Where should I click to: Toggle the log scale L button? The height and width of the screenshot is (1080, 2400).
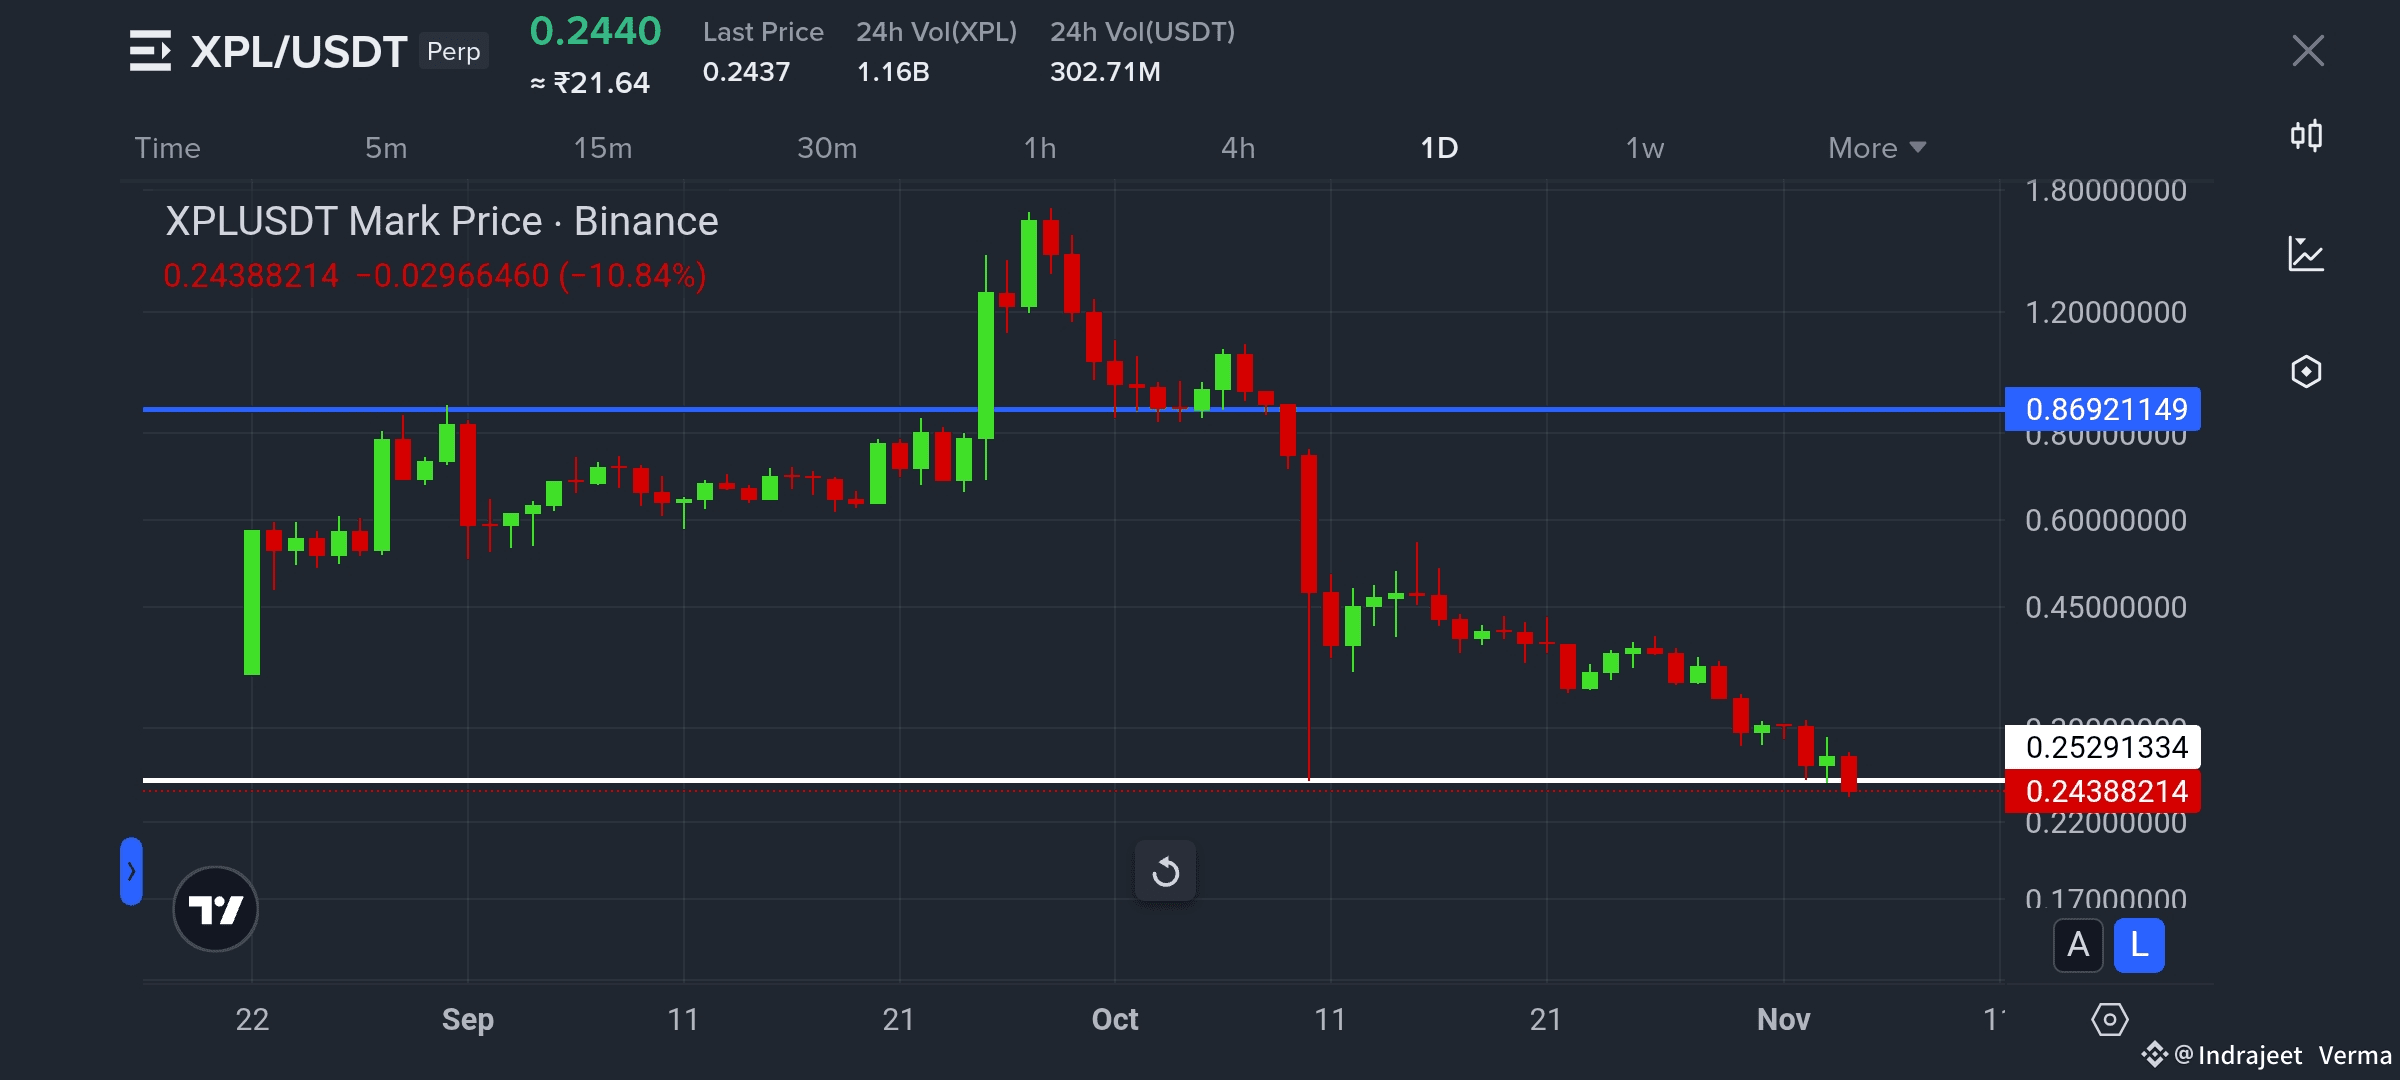click(2139, 945)
